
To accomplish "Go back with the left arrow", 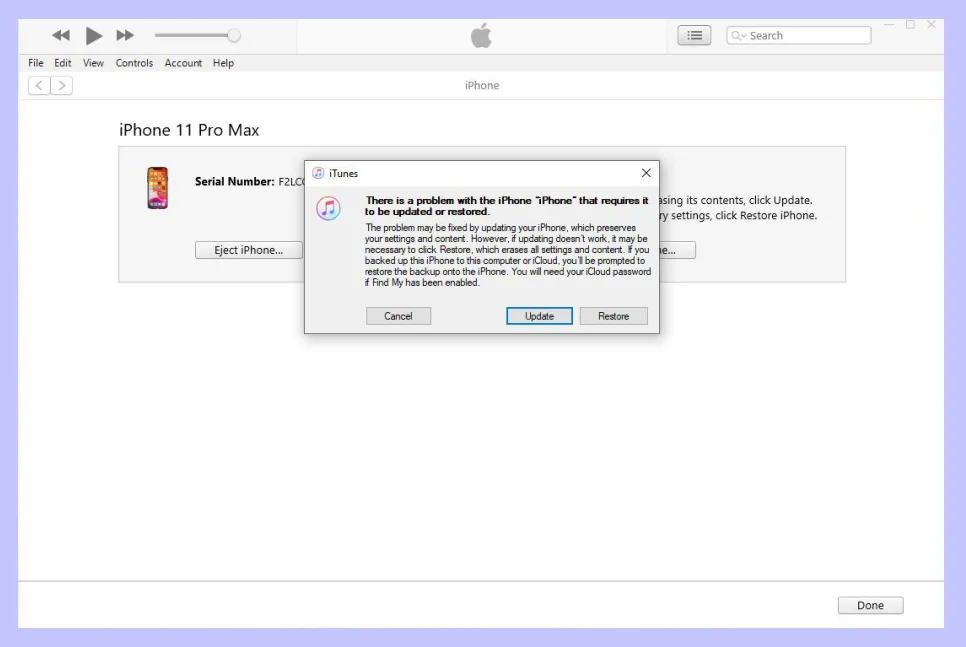I will (x=39, y=86).
